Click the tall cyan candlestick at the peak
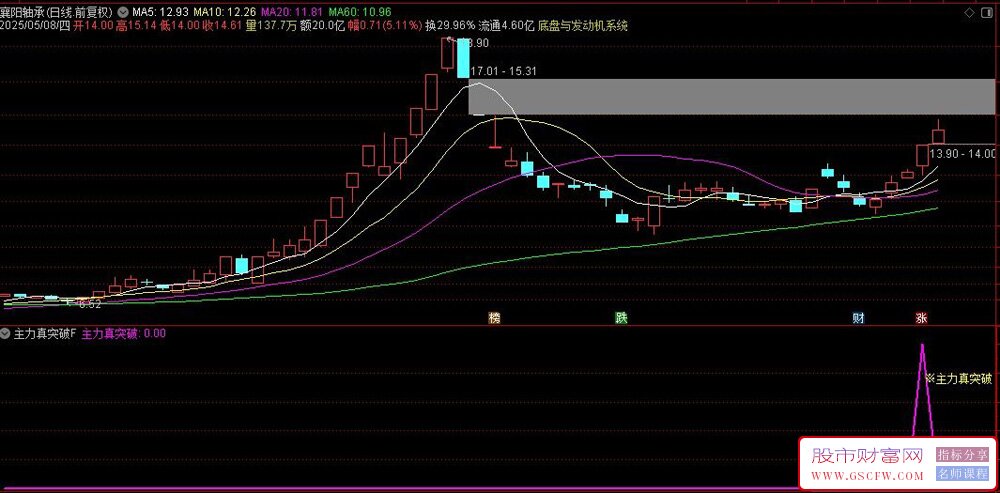The image size is (1000, 493). pyautogui.click(x=463, y=58)
